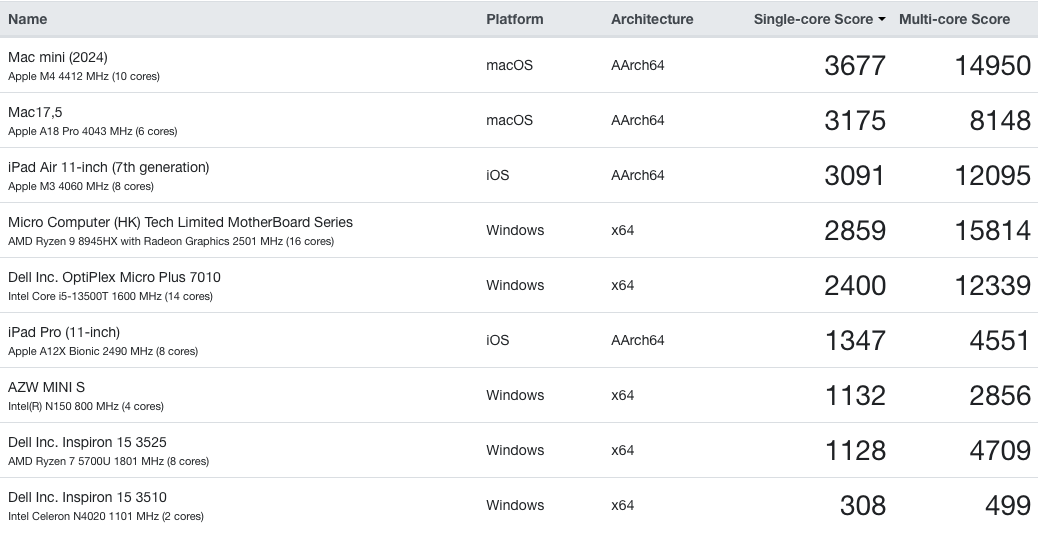Click single-core score 3677
Image resolution: width=1041 pixels, height=551 pixels.
855,66
